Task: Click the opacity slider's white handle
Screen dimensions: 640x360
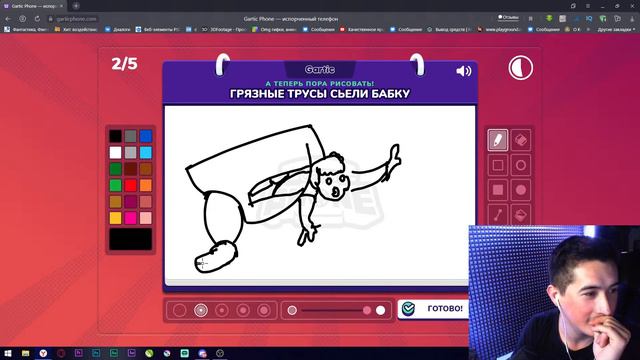Action: [x=380, y=311]
